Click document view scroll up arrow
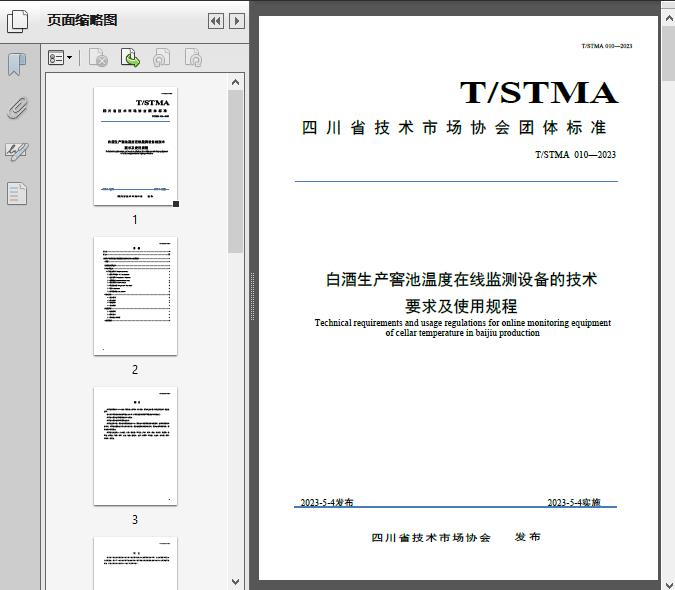This screenshot has height=590, width=675. coord(669,18)
